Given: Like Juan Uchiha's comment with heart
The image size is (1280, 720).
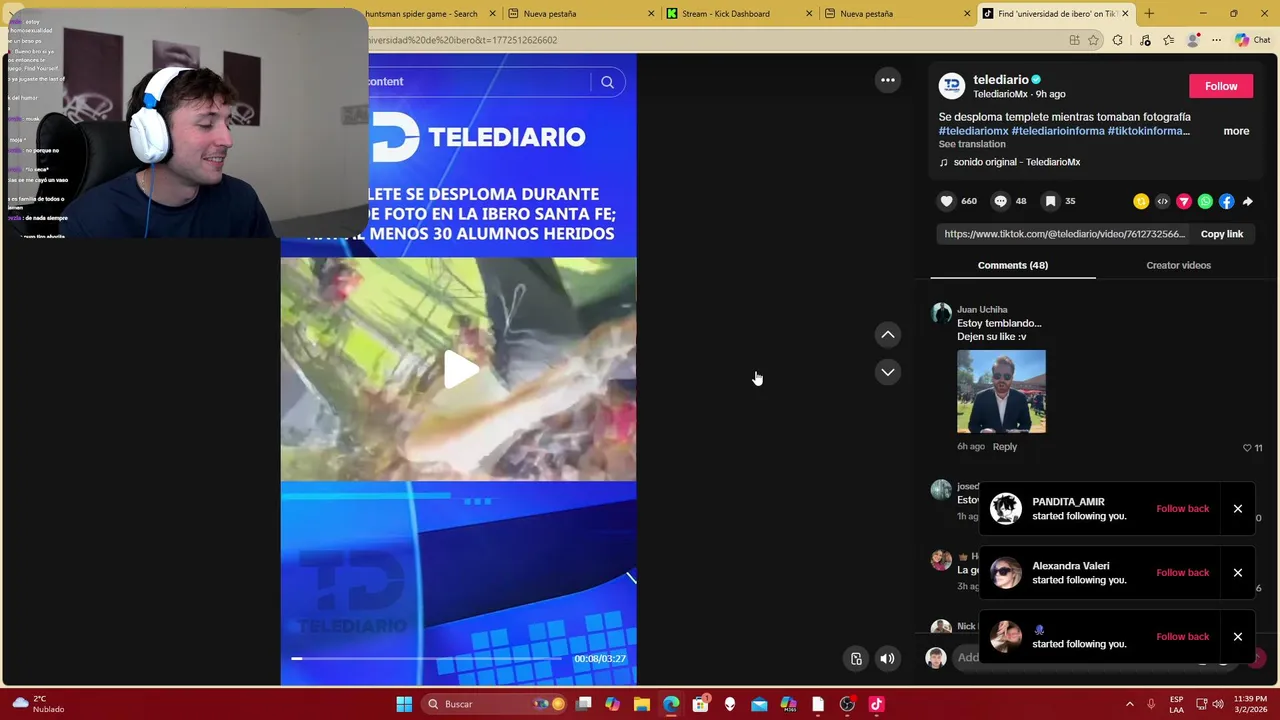Looking at the screenshot, I should click(x=1247, y=448).
